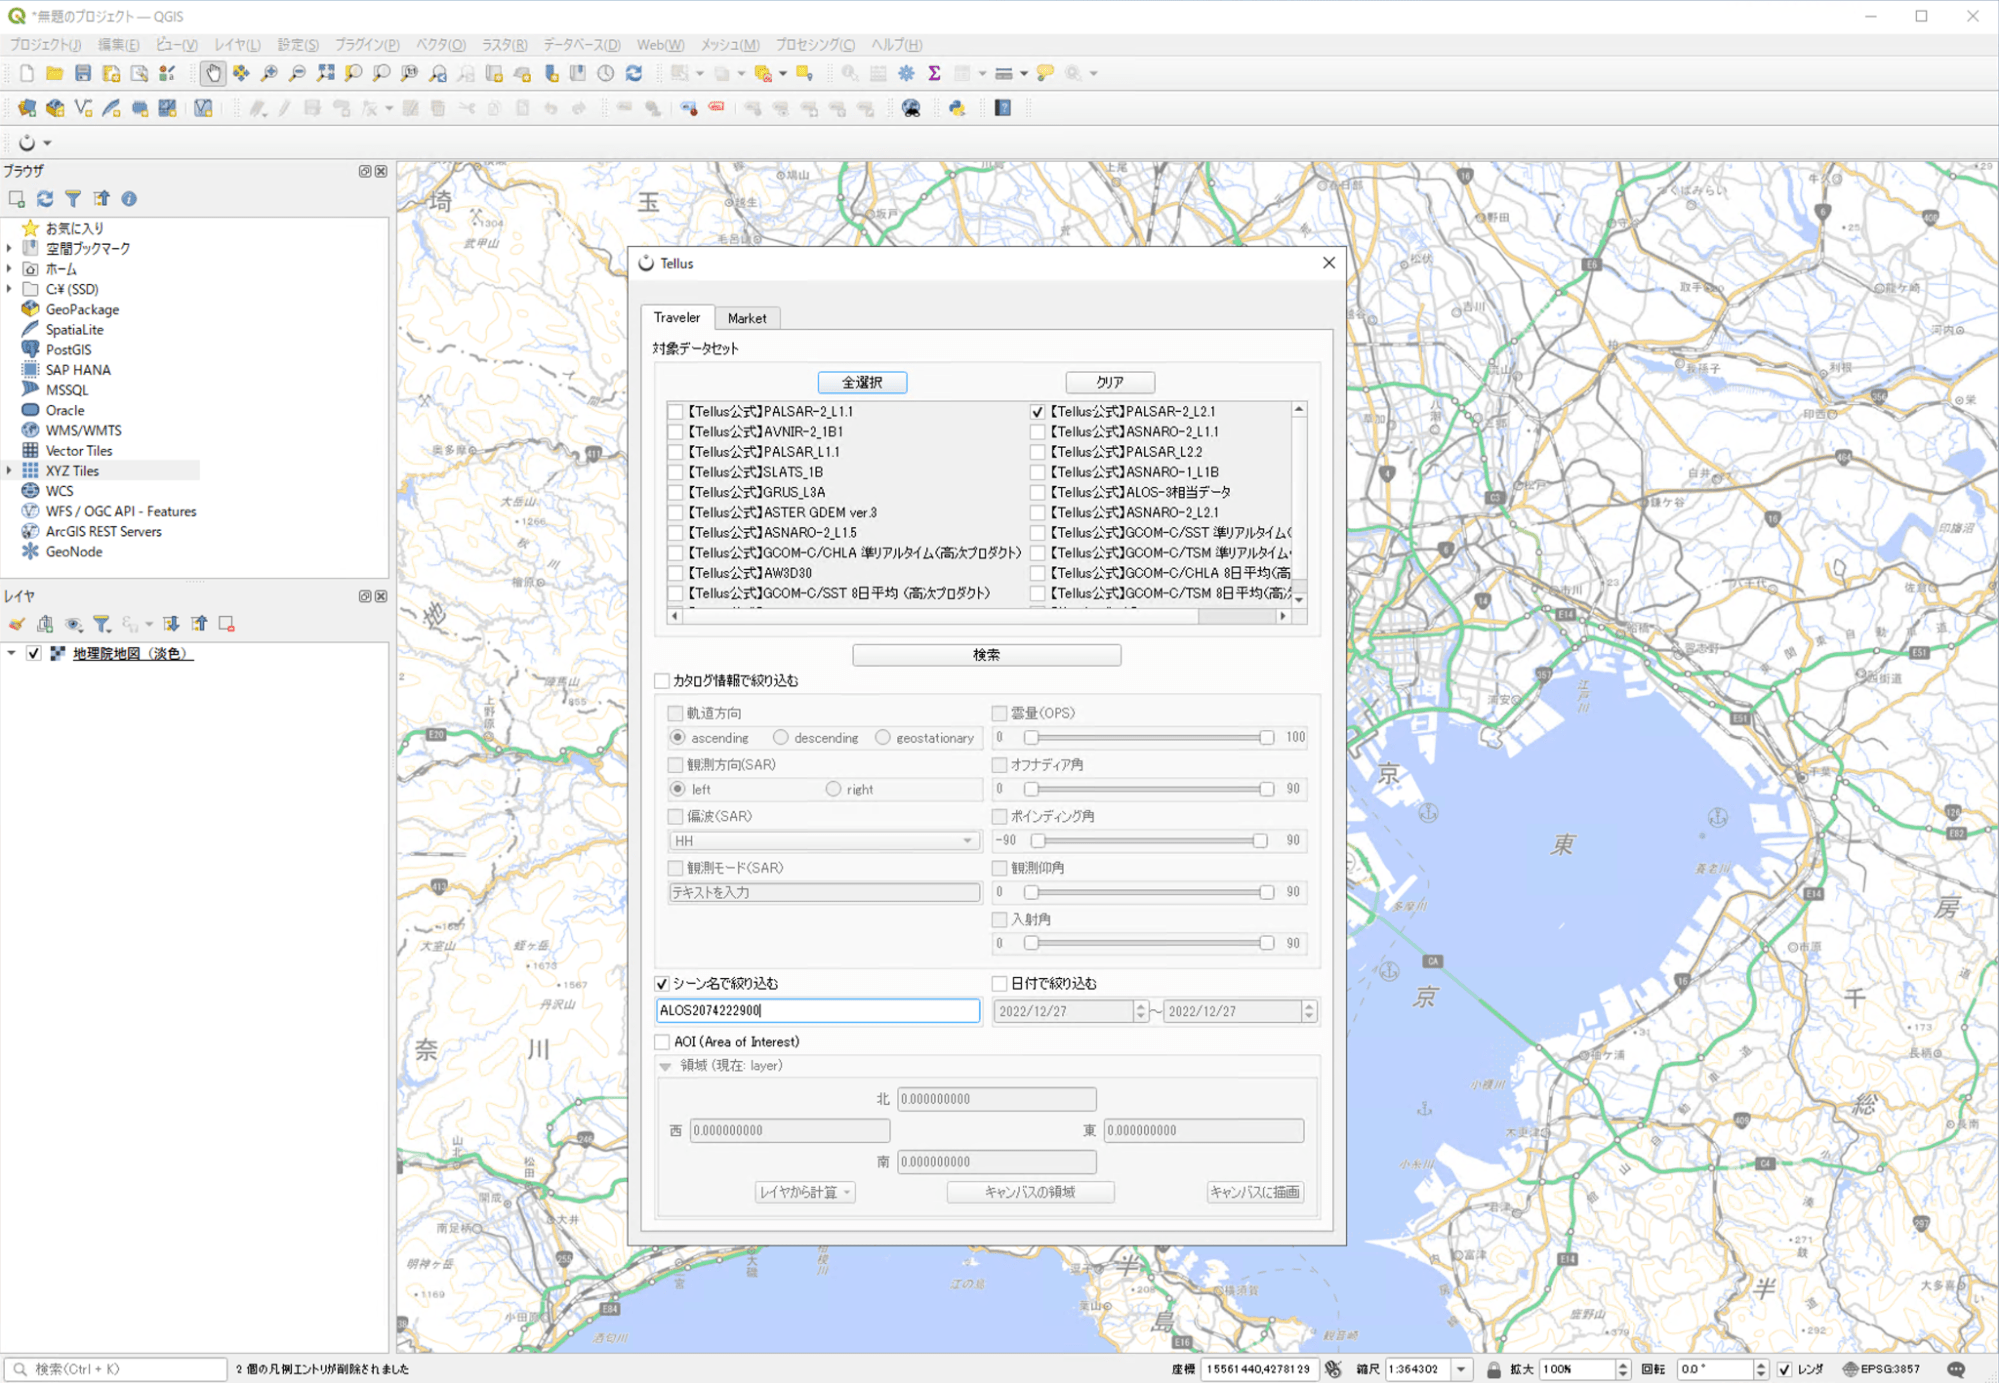
Task: Select the Pan Map hand tool
Action: click(212, 73)
